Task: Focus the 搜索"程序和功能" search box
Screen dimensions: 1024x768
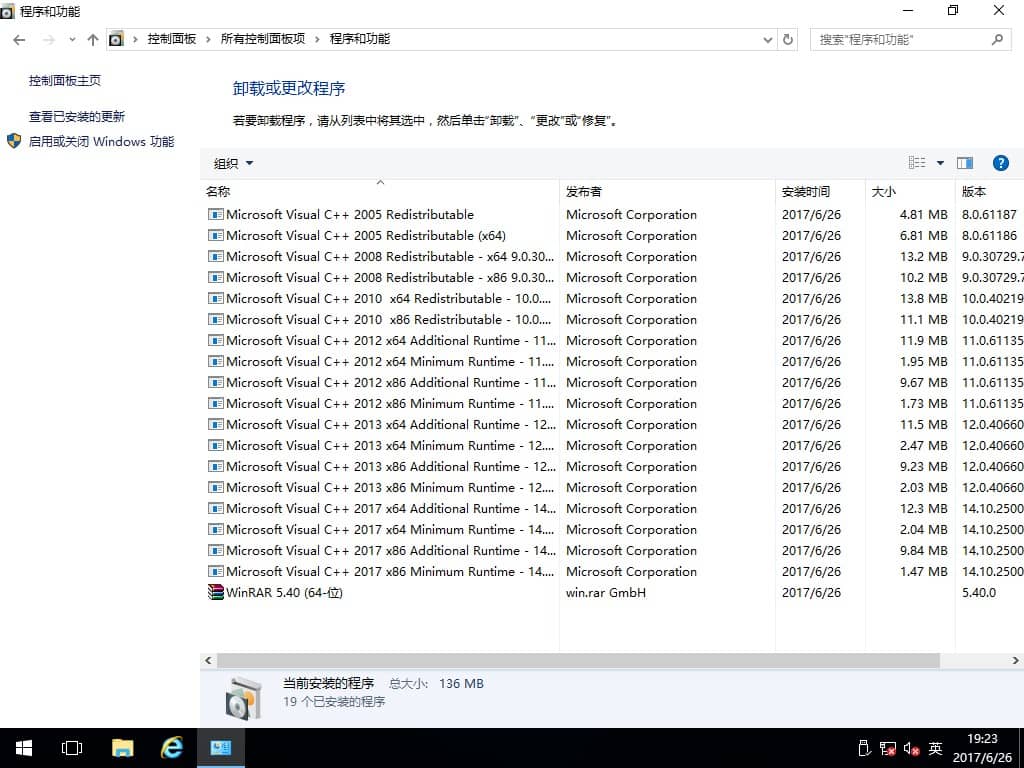Action: [x=910, y=40]
